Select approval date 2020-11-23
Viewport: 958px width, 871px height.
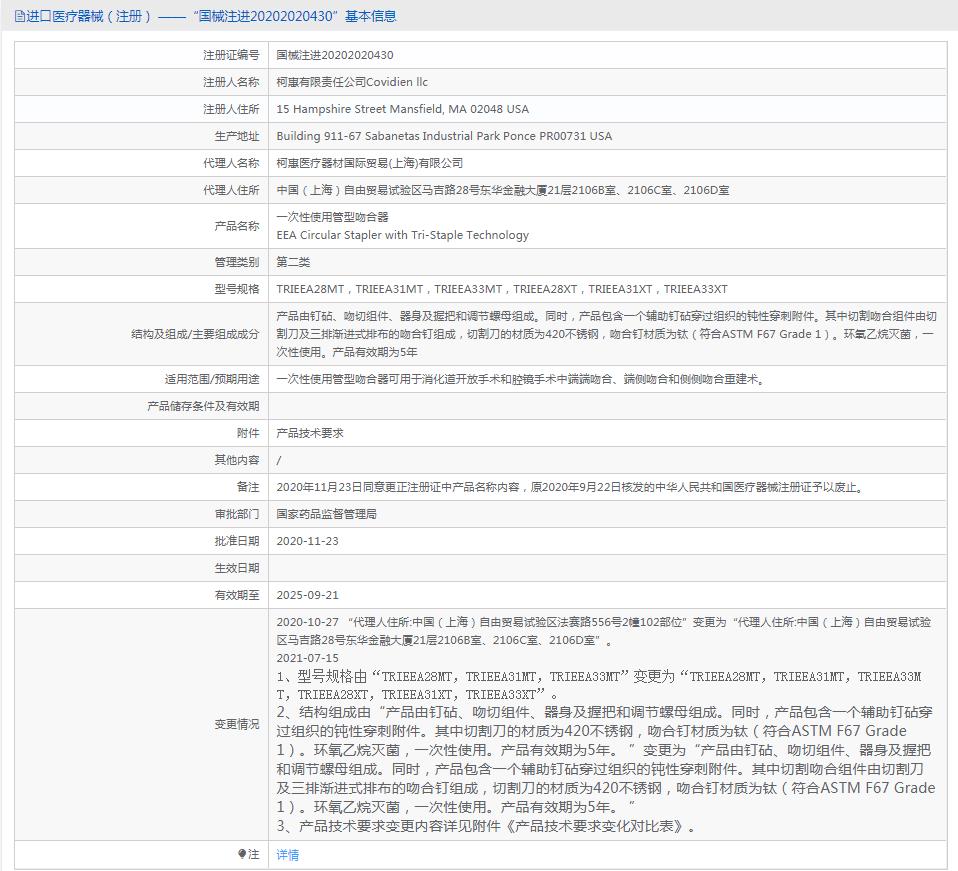coord(307,541)
